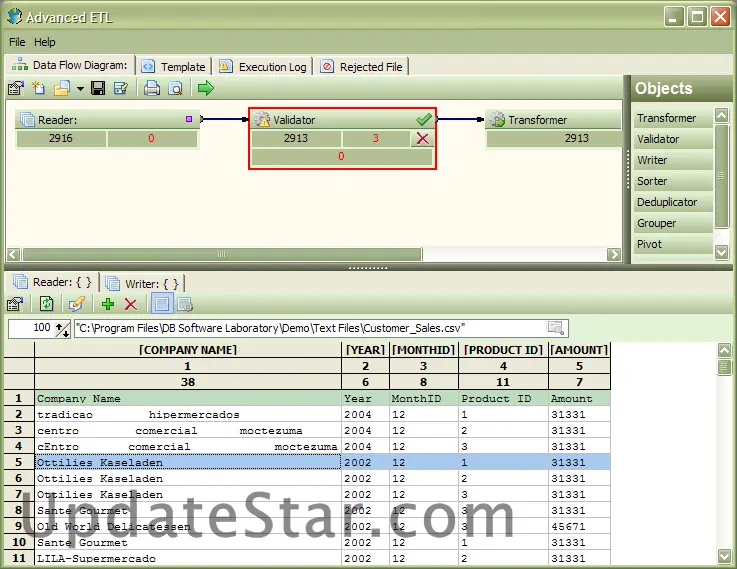Switch to the Data Flow Diagram tab

coord(71,65)
